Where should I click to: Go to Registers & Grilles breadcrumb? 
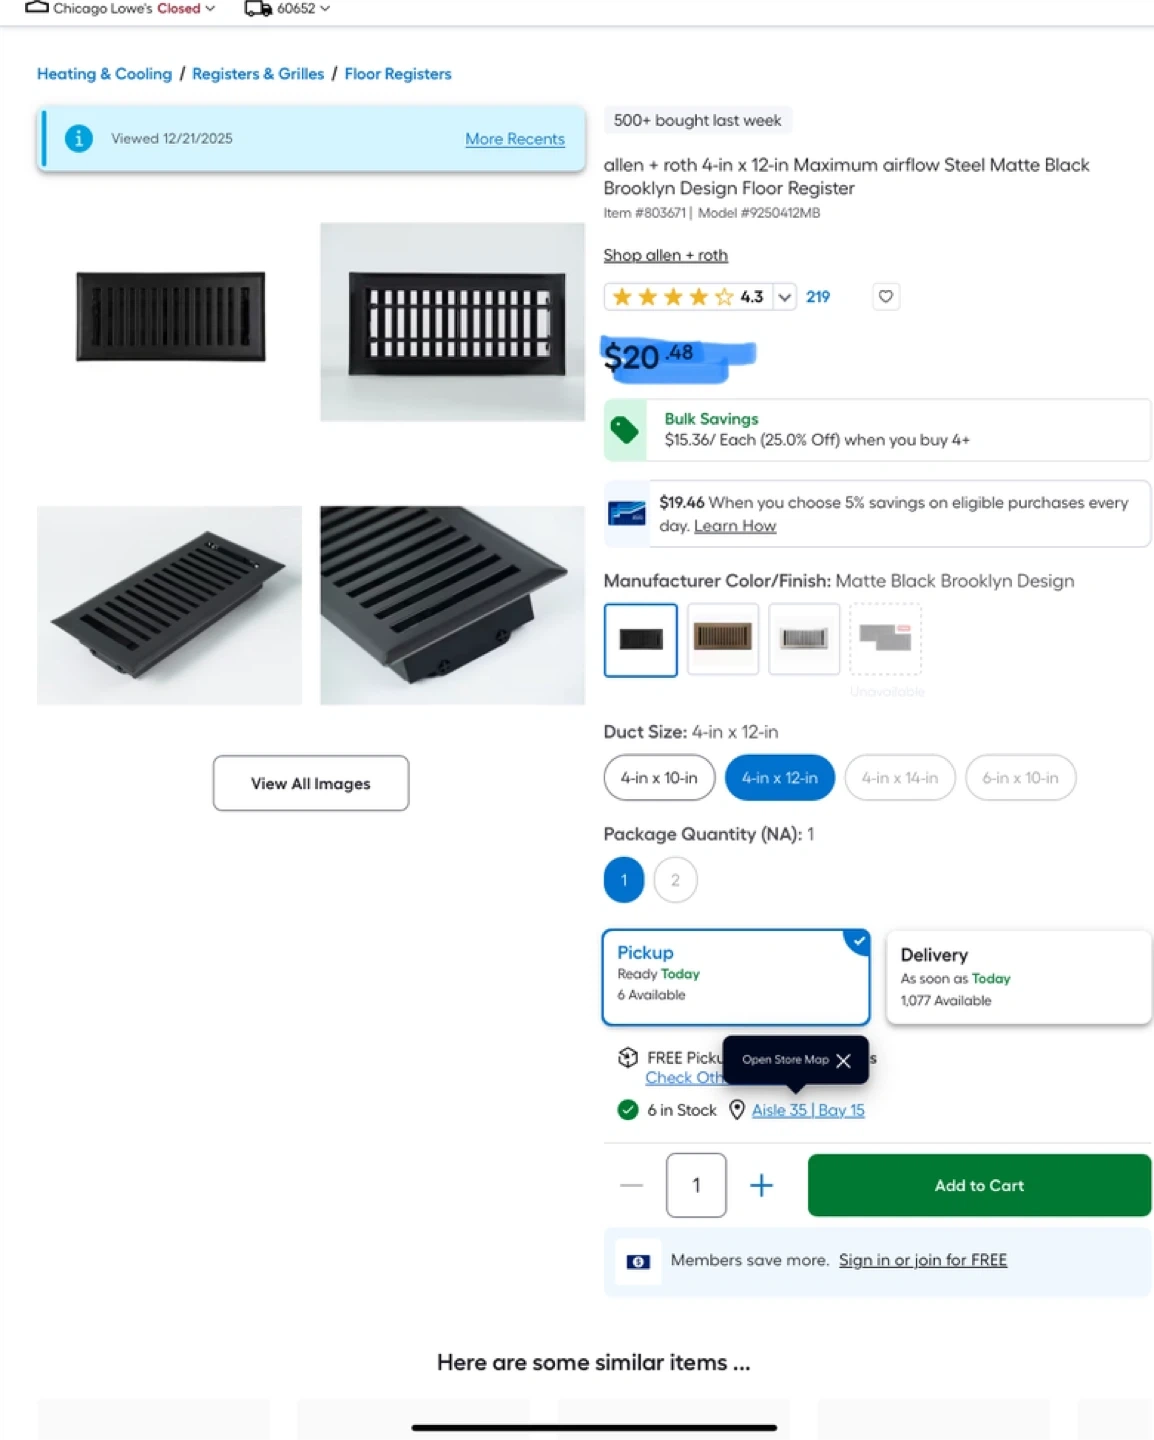[258, 74]
